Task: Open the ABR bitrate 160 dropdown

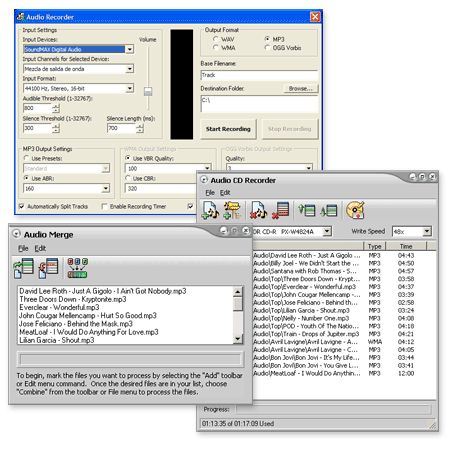Action: coord(105,188)
